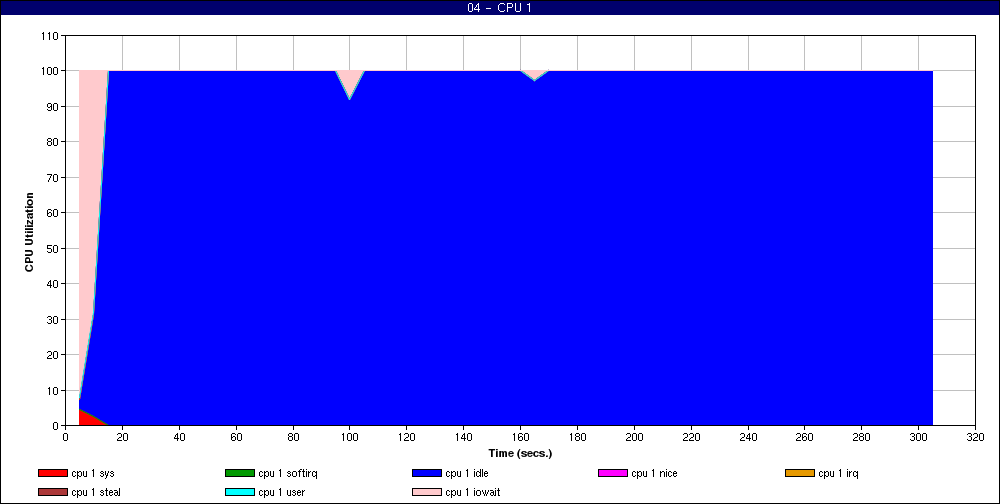This screenshot has width=1000, height=504.
Task: Click the "CPU Utilization" y-axis title
Action: 29,232
